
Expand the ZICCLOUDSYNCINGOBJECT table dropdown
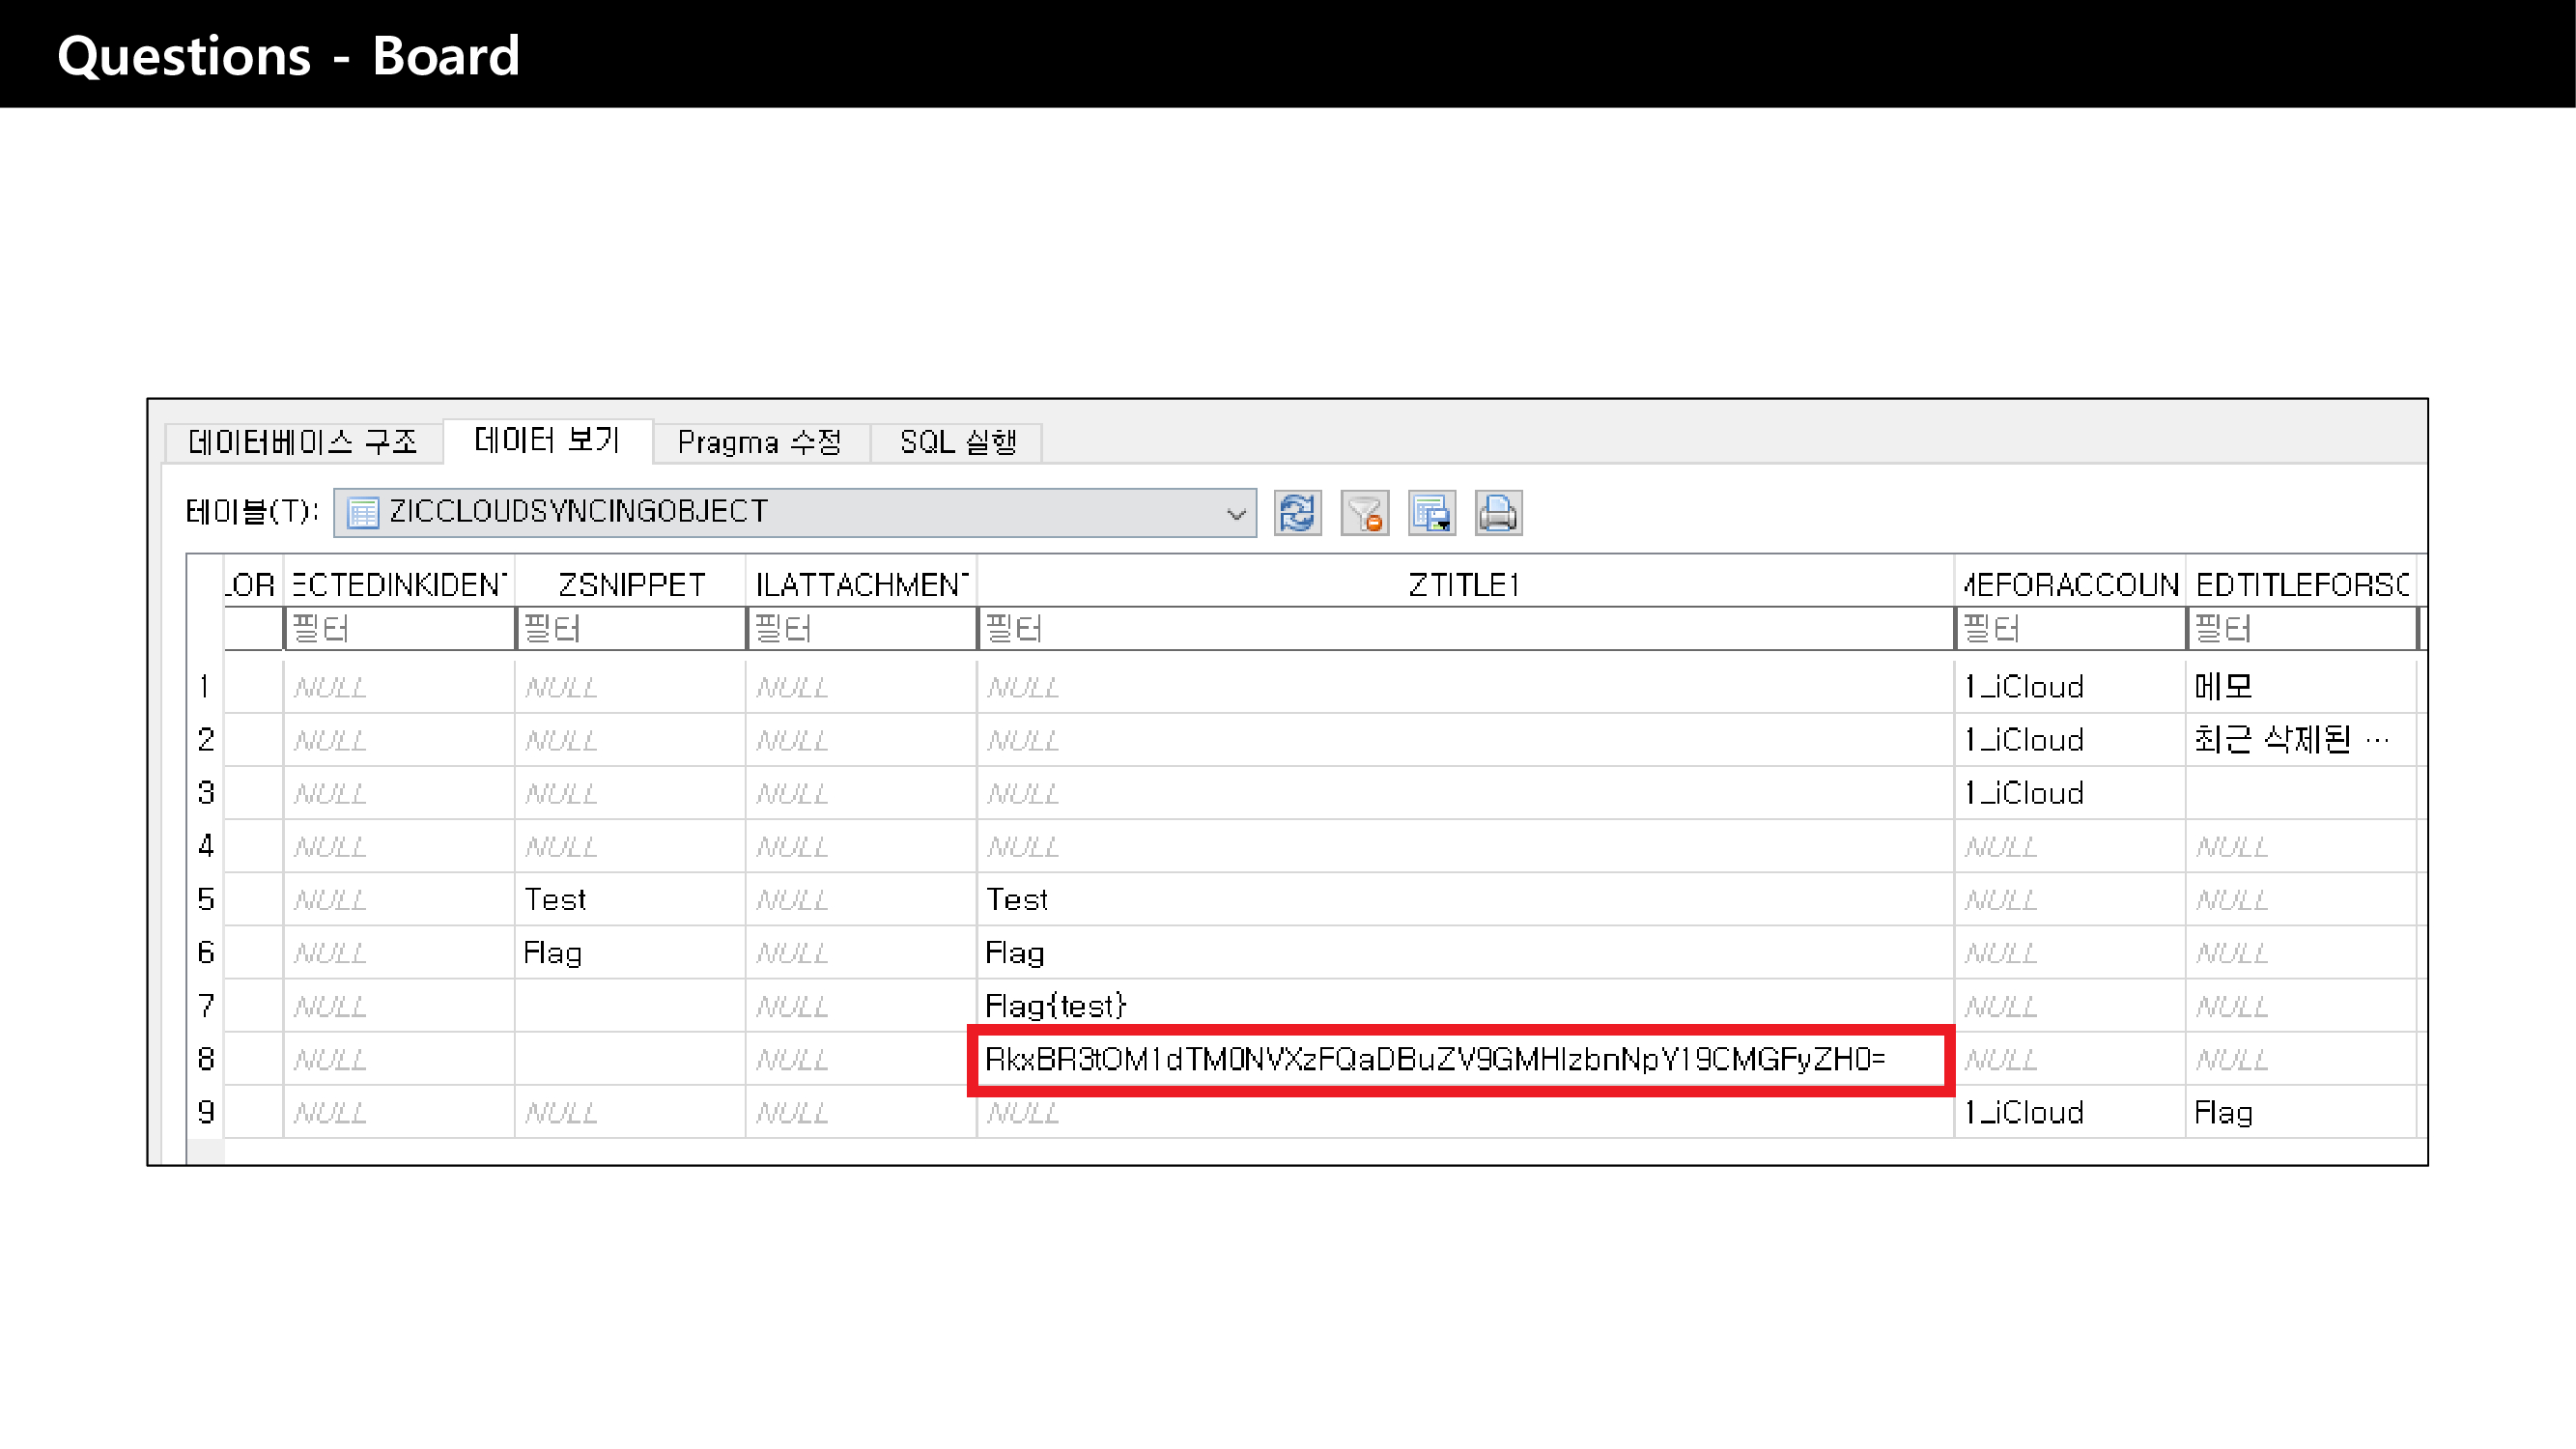point(1236,513)
